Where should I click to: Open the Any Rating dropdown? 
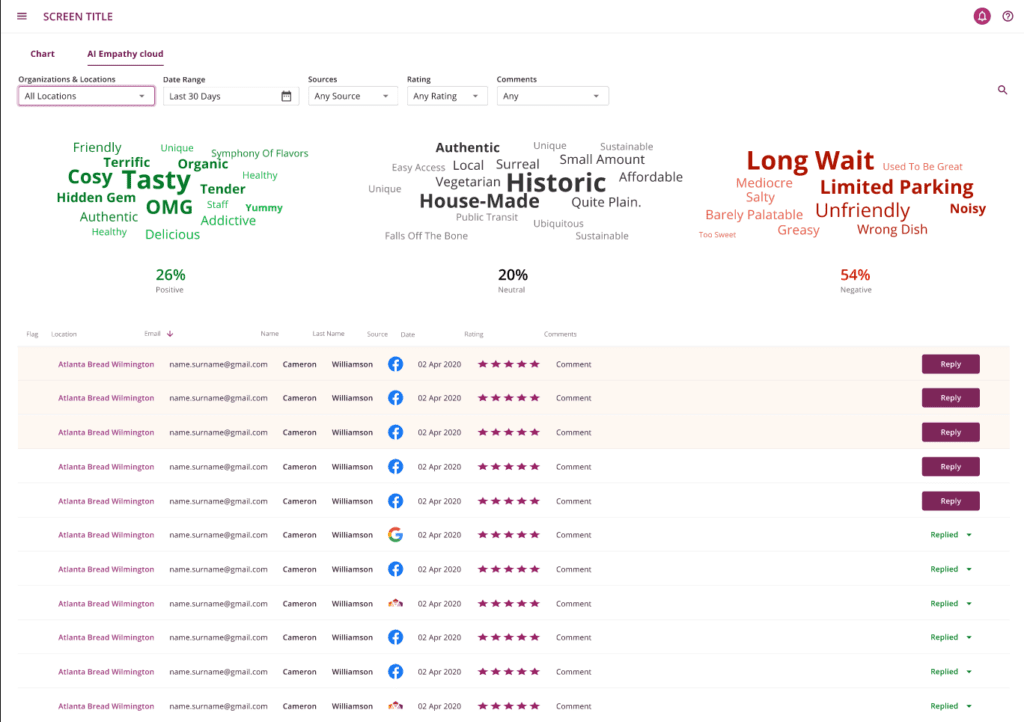click(x=446, y=96)
